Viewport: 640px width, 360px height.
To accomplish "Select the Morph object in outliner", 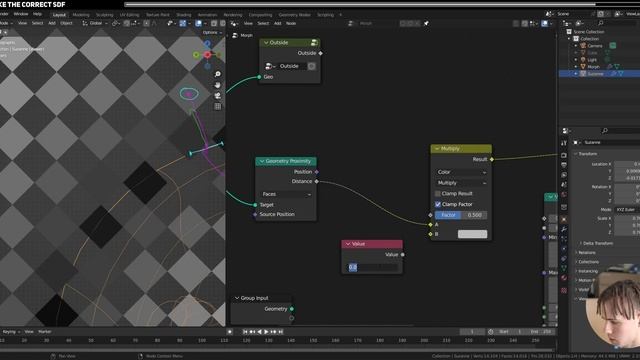I will [x=593, y=67].
